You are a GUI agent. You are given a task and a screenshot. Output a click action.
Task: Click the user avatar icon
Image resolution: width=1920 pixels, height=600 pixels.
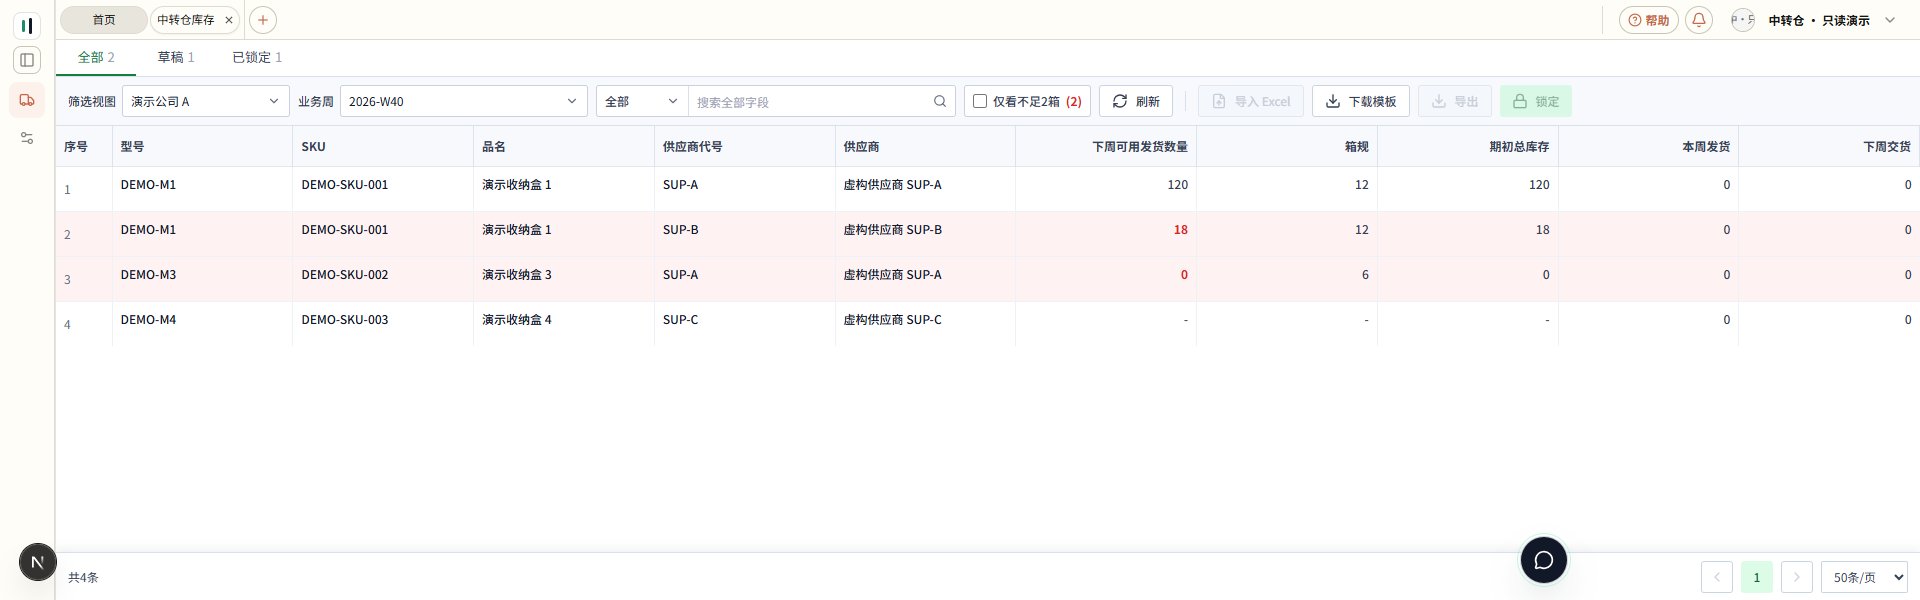coord(1742,20)
